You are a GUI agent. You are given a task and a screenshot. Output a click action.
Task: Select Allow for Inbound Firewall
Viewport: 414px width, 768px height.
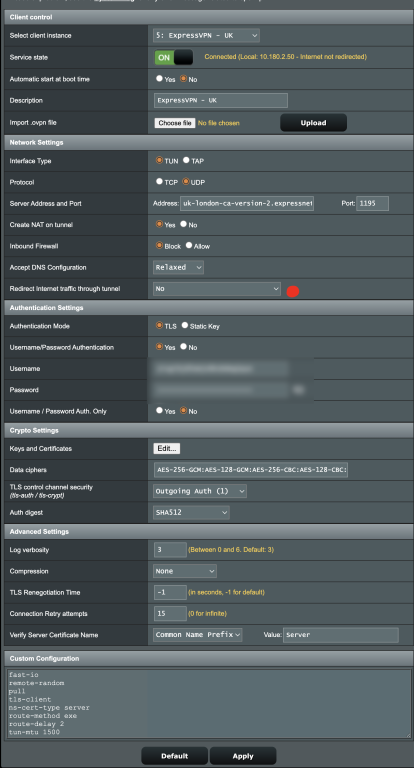pos(189,245)
